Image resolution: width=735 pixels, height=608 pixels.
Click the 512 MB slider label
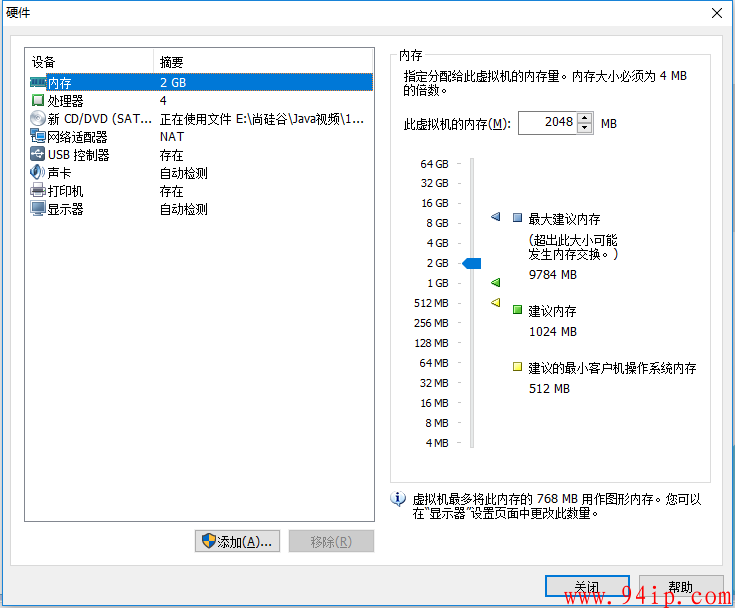click(x=431, y=303)
